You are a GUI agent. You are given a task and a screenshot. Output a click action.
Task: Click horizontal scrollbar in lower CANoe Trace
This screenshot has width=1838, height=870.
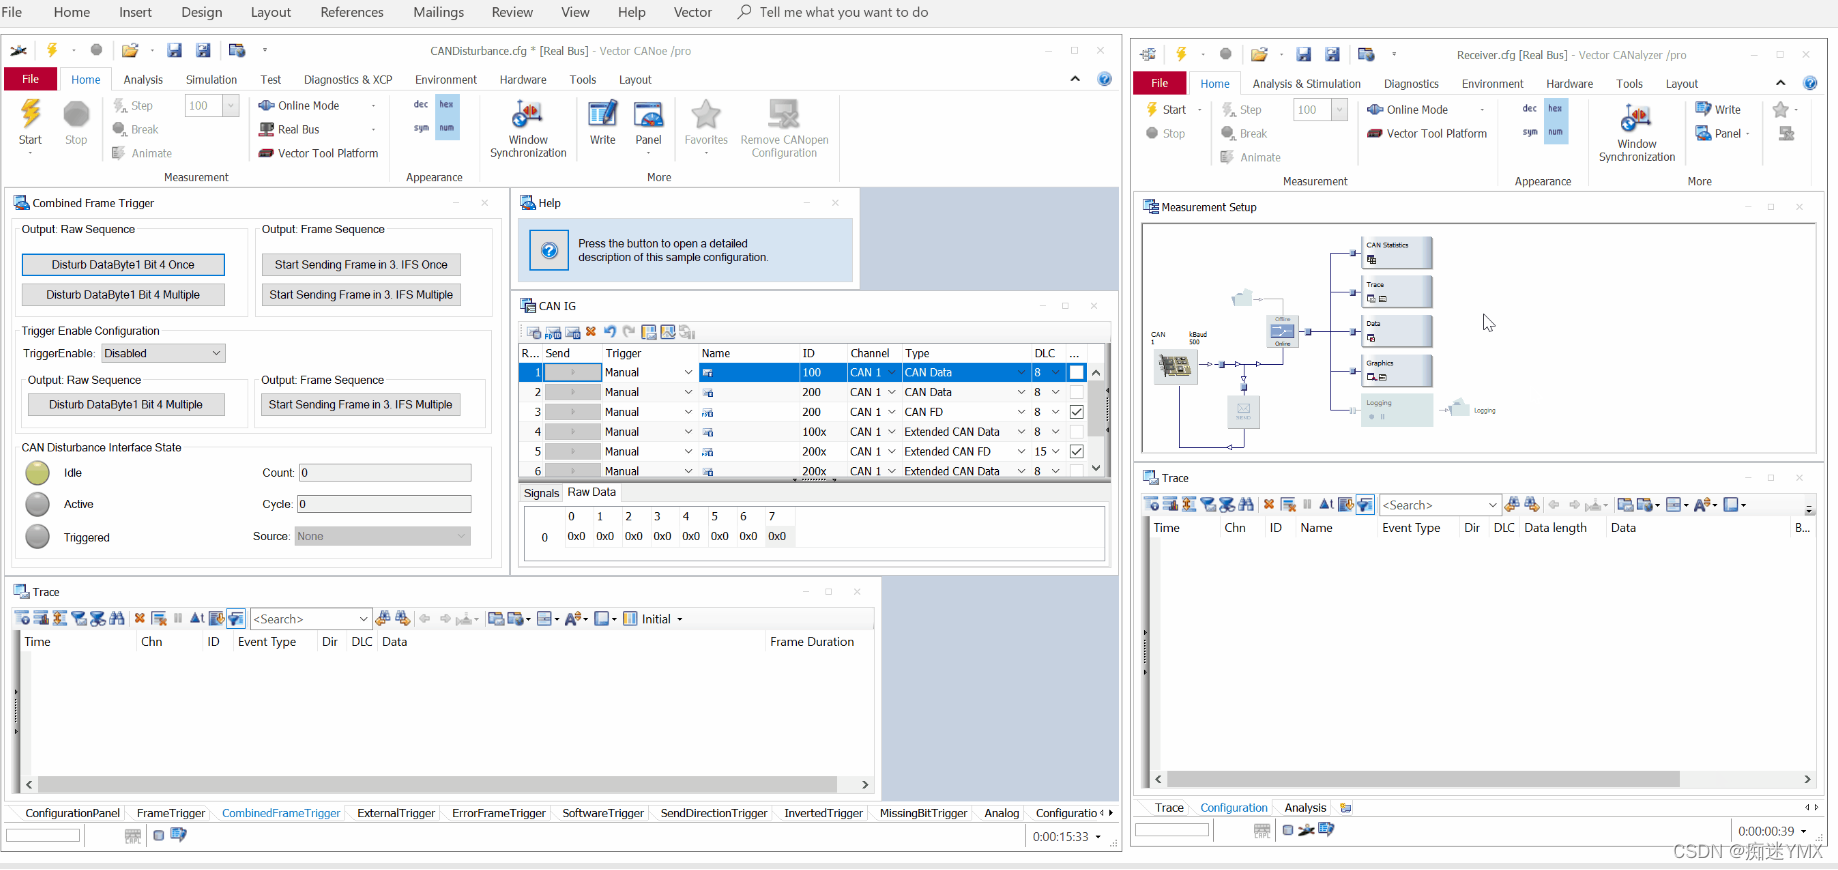pos(437,785)
